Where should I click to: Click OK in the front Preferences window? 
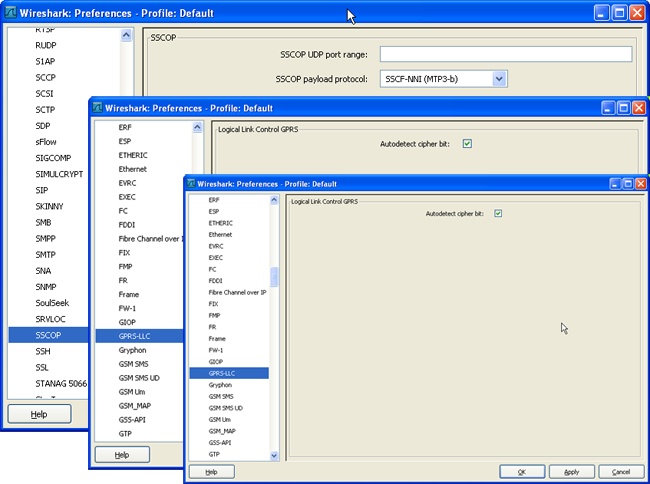(x=522, y=472)
